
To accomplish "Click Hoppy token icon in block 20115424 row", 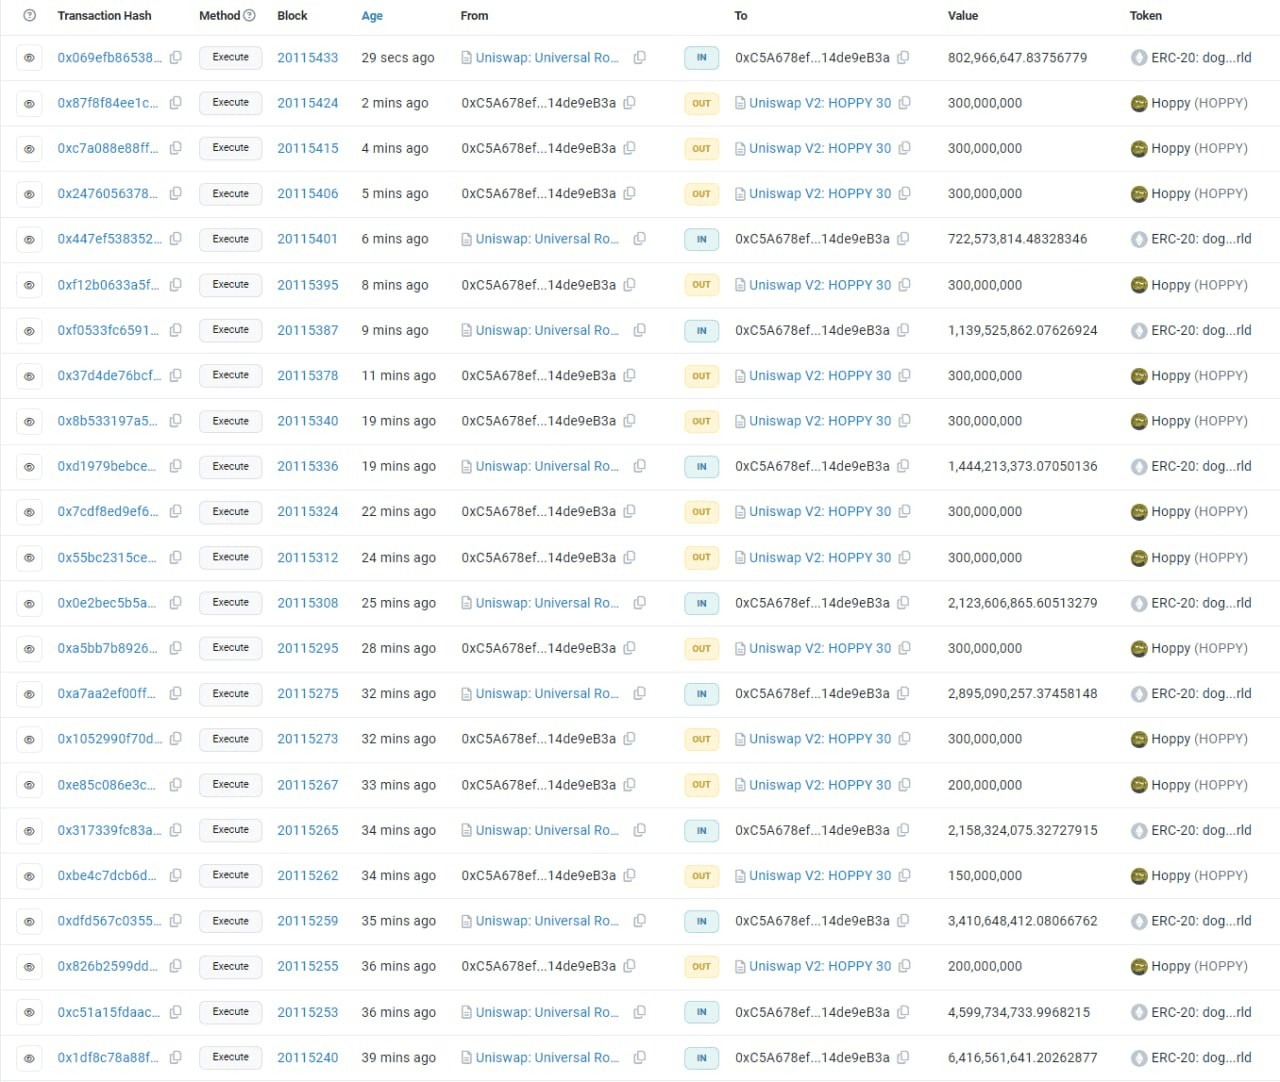I will [x=1138, y=103].
